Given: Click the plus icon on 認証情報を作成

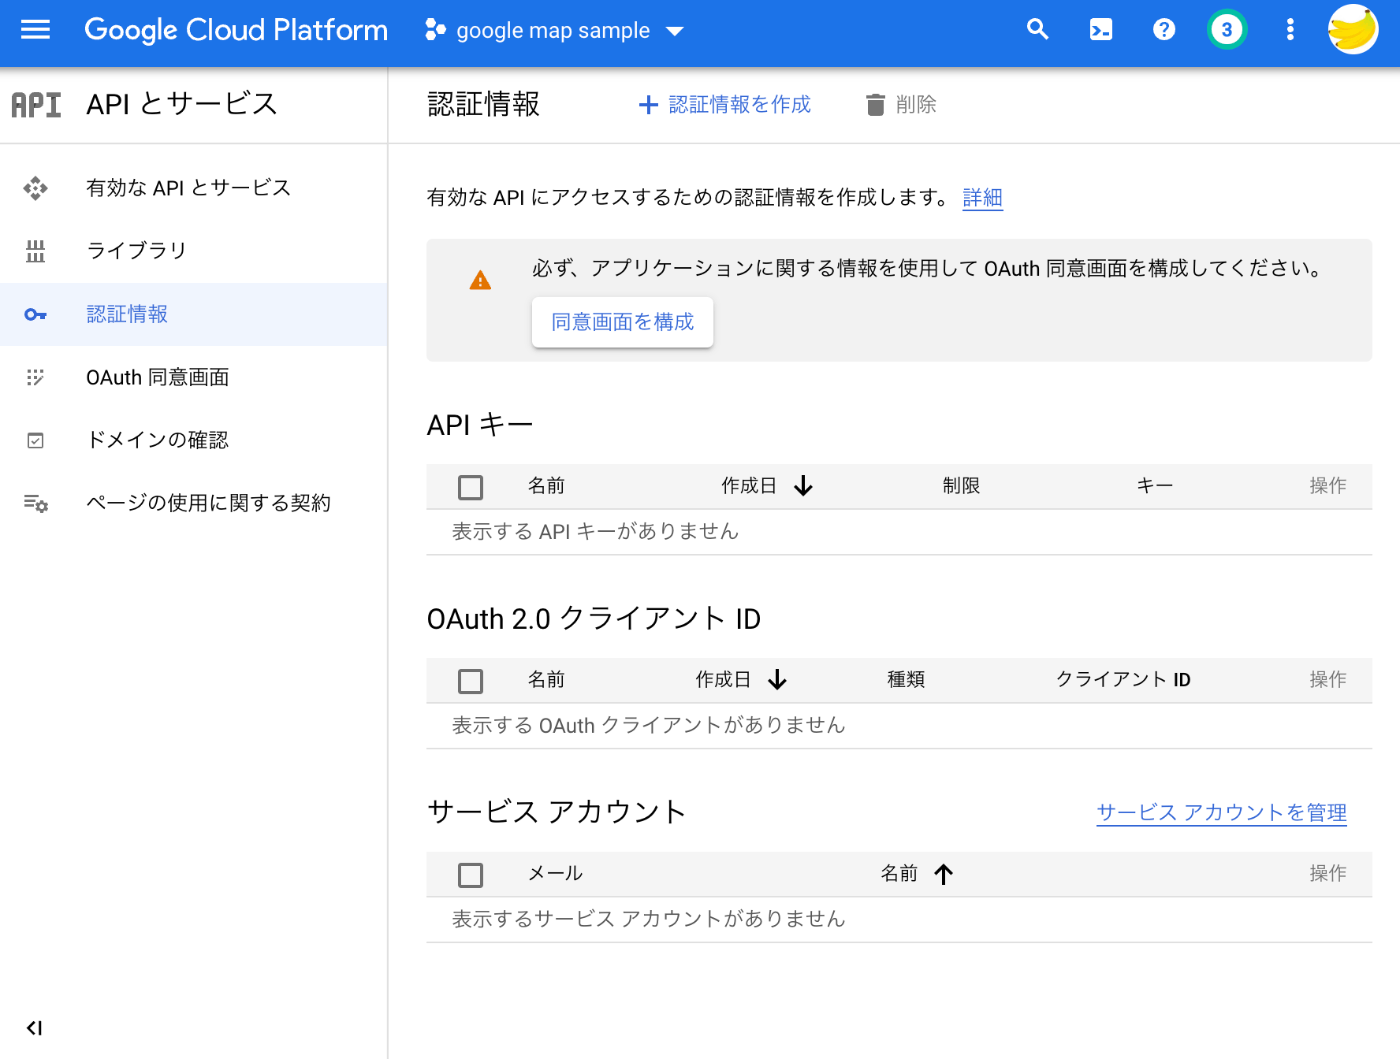Looking at the screenshot, I should 648,104.
